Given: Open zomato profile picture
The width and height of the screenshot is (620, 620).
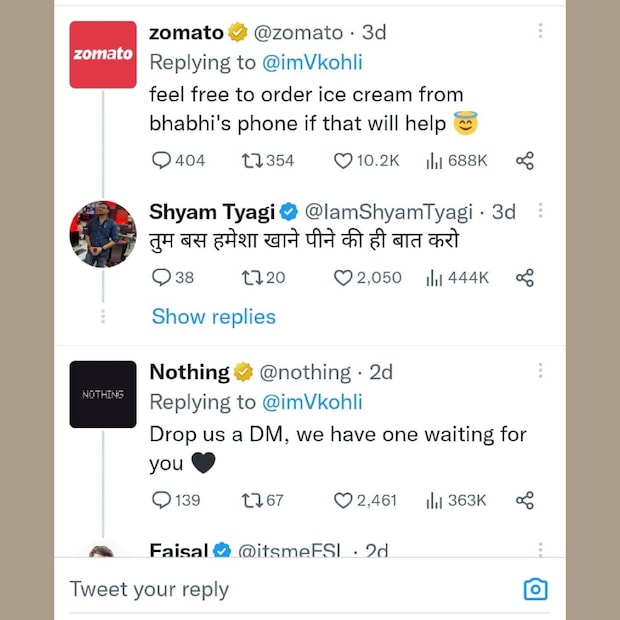Looking at the screenshot, I should point(103,54).
